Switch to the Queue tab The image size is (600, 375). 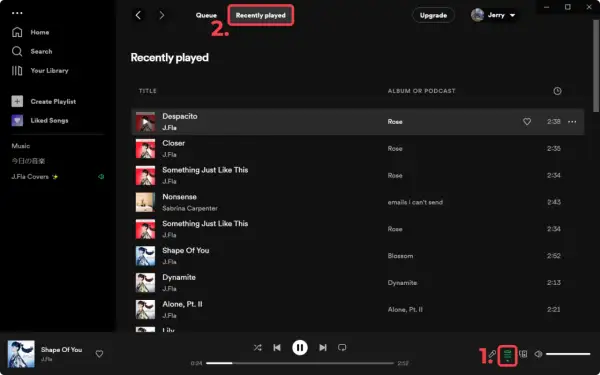[206, 15]
